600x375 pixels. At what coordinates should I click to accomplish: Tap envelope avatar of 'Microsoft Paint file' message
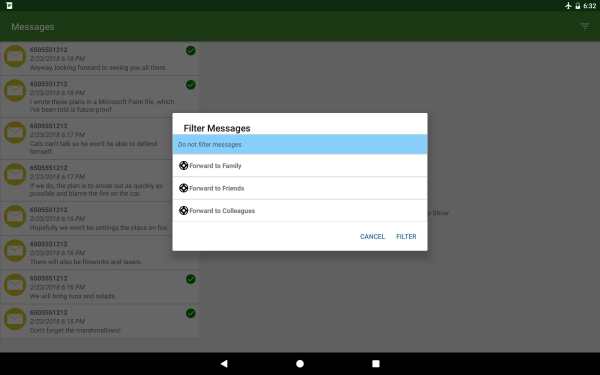pyautogui.click(x=15, y=90)
